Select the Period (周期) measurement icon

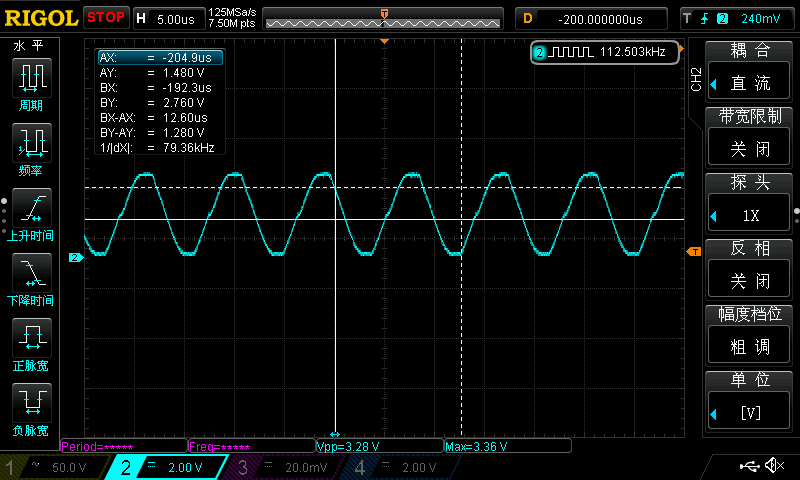pyautogui.click(x=32, y=78)
